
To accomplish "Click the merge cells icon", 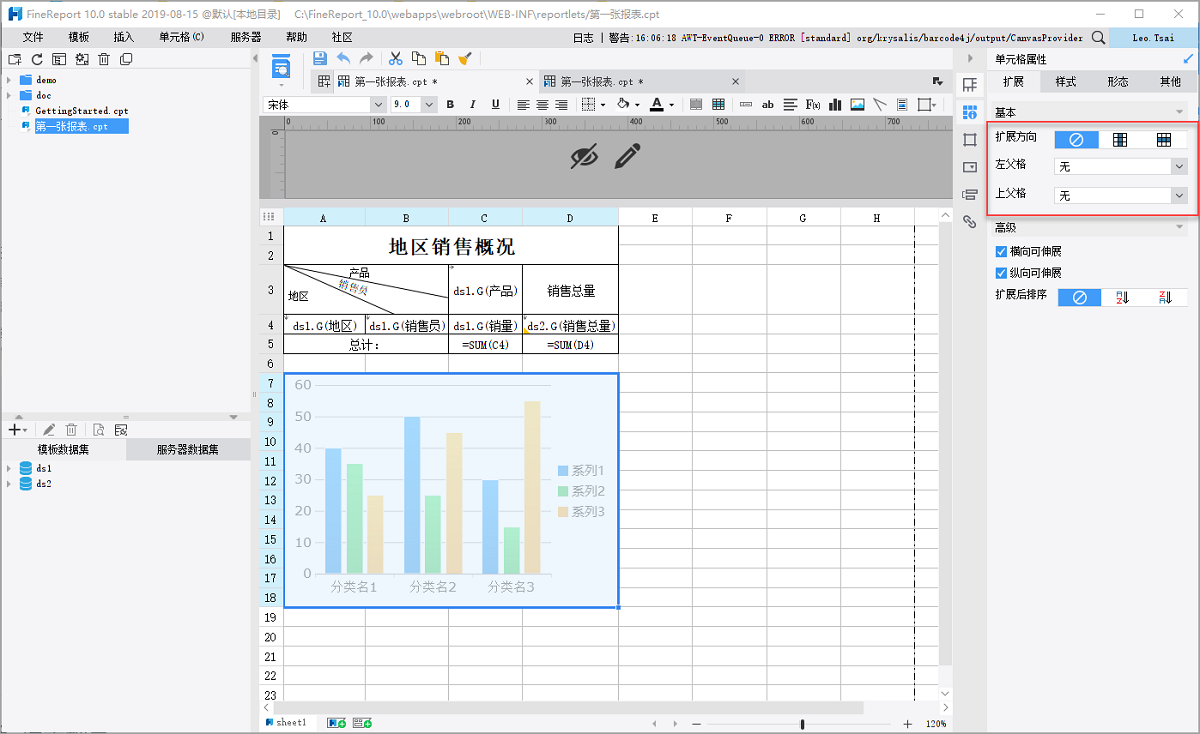I will click(x=696, y=104).
